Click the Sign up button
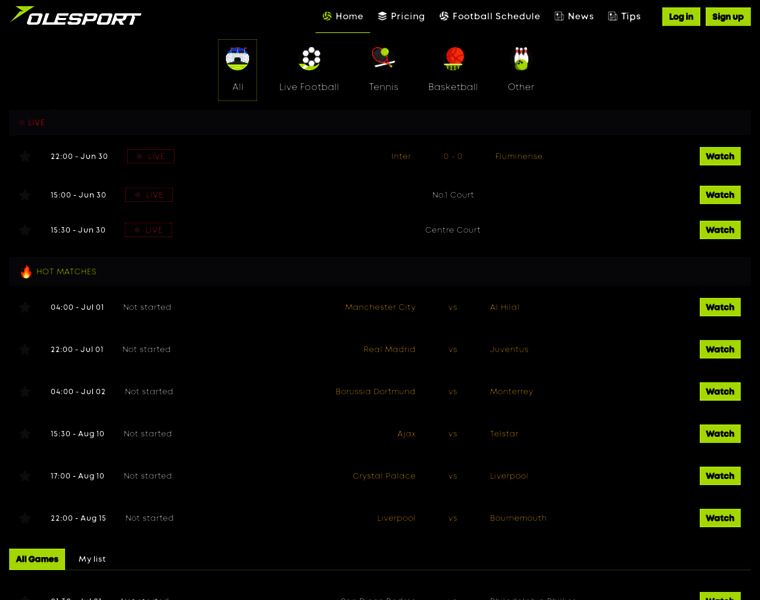Screen dimensions: 760x600 728,17
